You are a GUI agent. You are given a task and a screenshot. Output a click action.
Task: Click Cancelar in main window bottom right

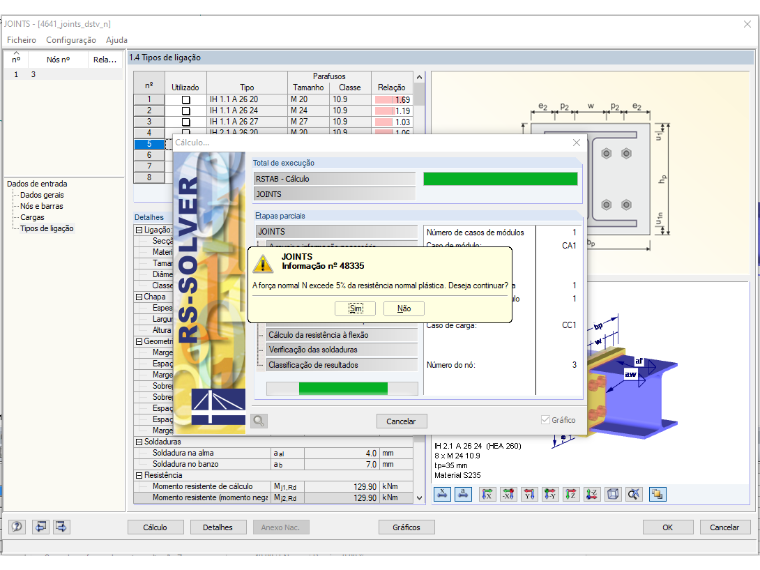click(725, 527)
